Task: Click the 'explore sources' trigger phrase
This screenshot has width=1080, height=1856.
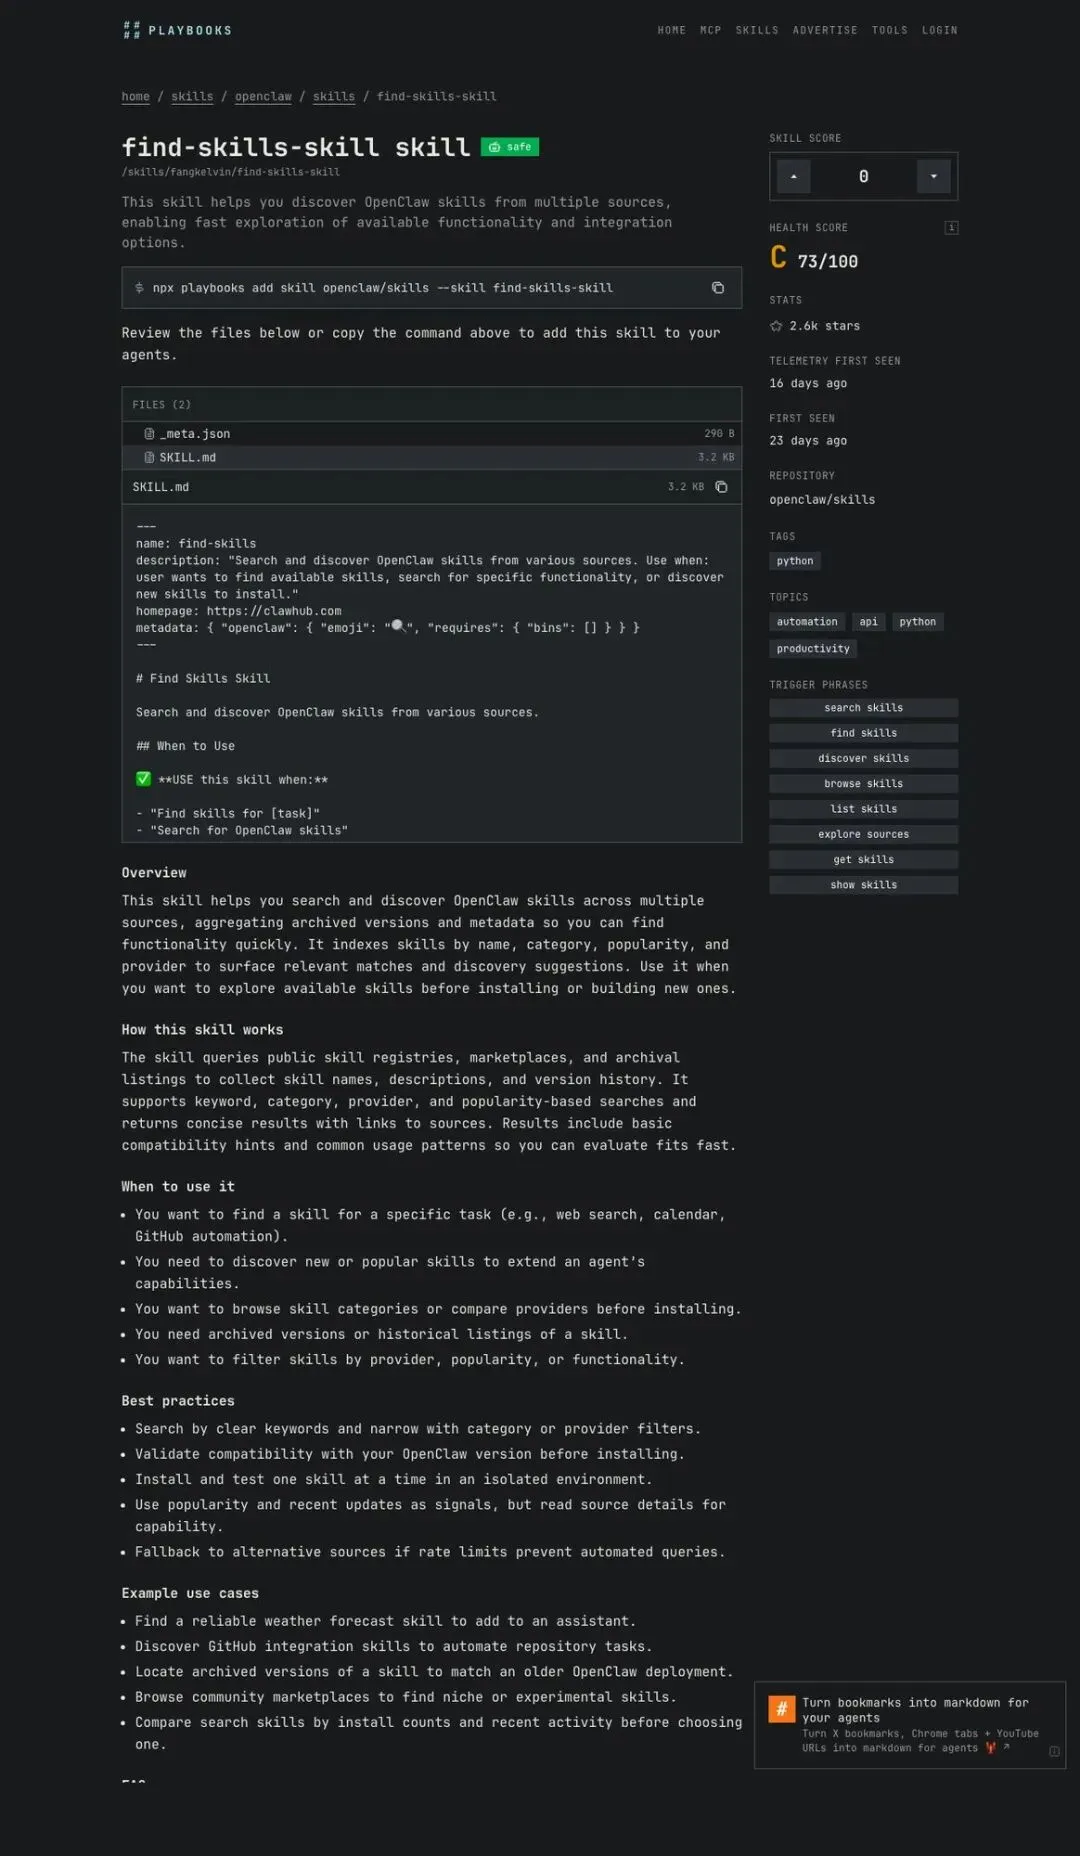Action: pos(864,834)
